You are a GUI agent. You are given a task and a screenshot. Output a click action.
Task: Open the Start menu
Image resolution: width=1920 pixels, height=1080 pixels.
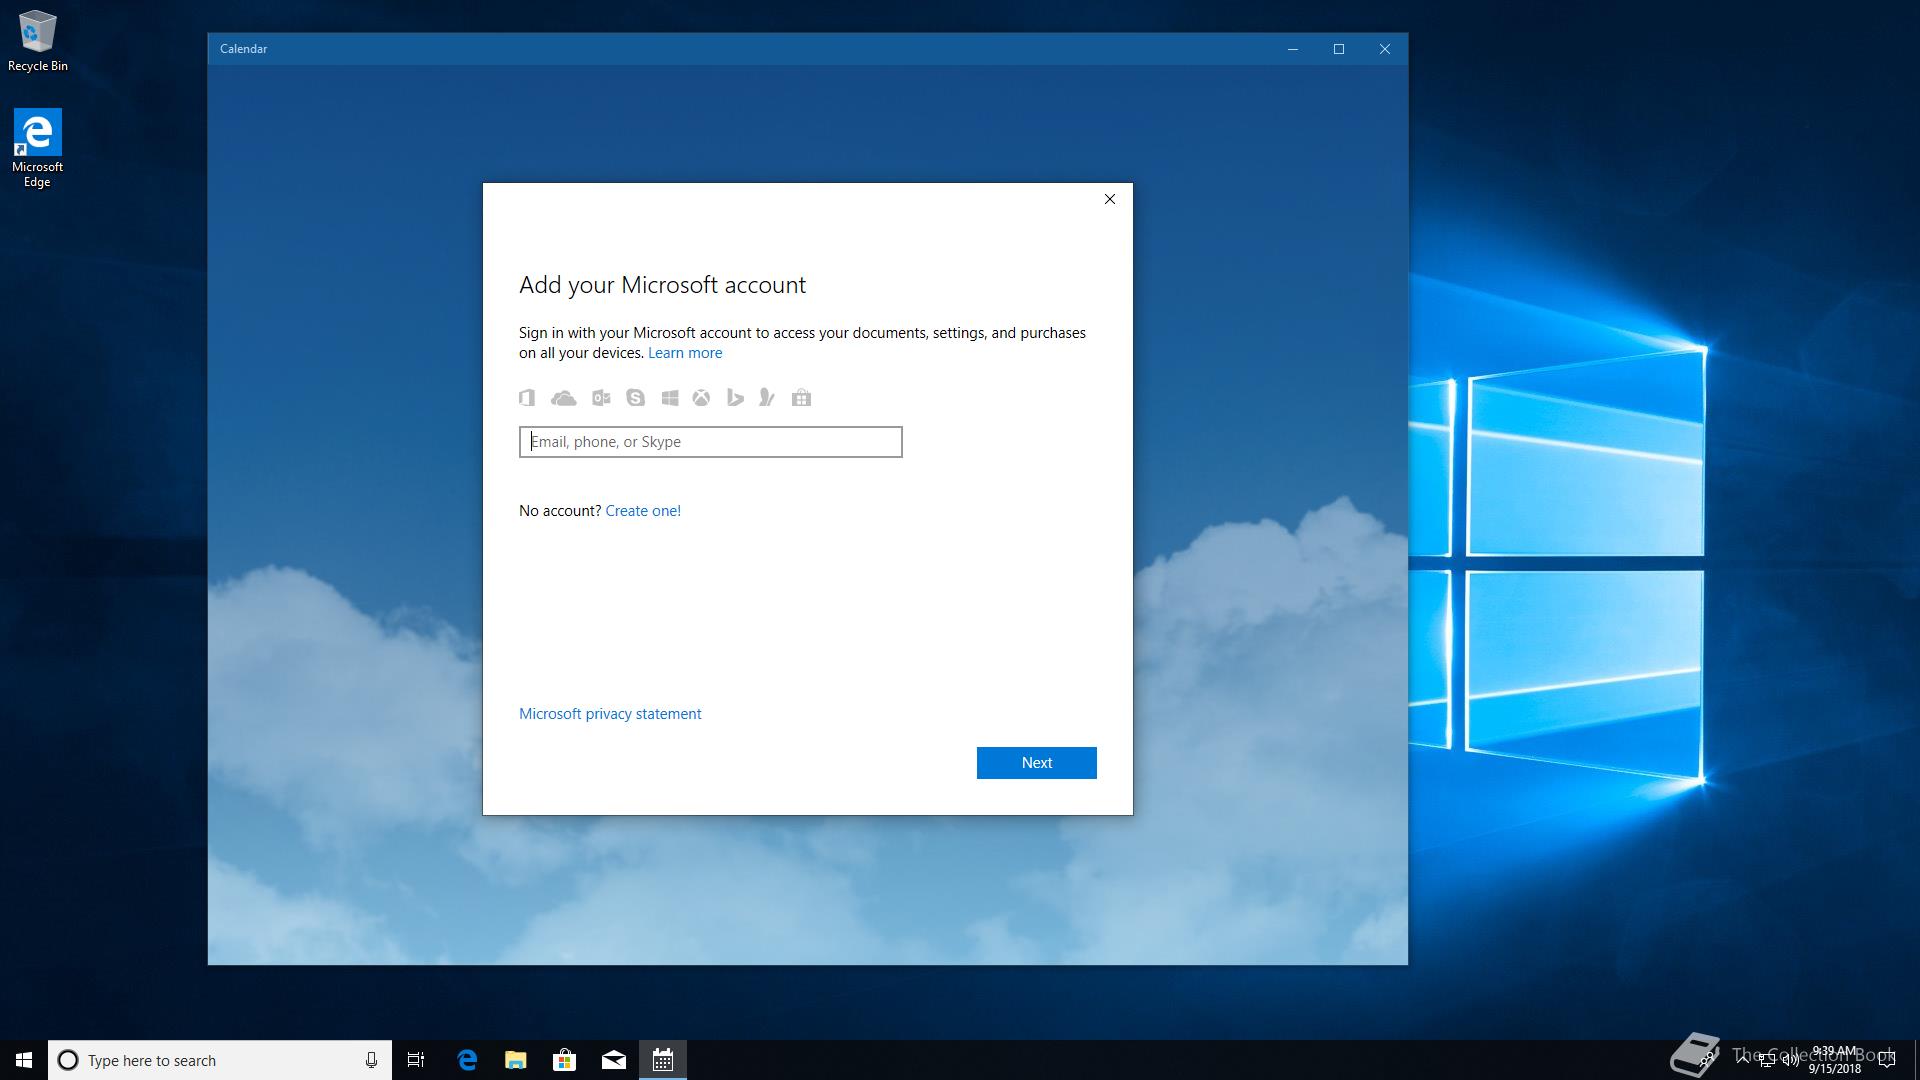(x=24, y=1060)
